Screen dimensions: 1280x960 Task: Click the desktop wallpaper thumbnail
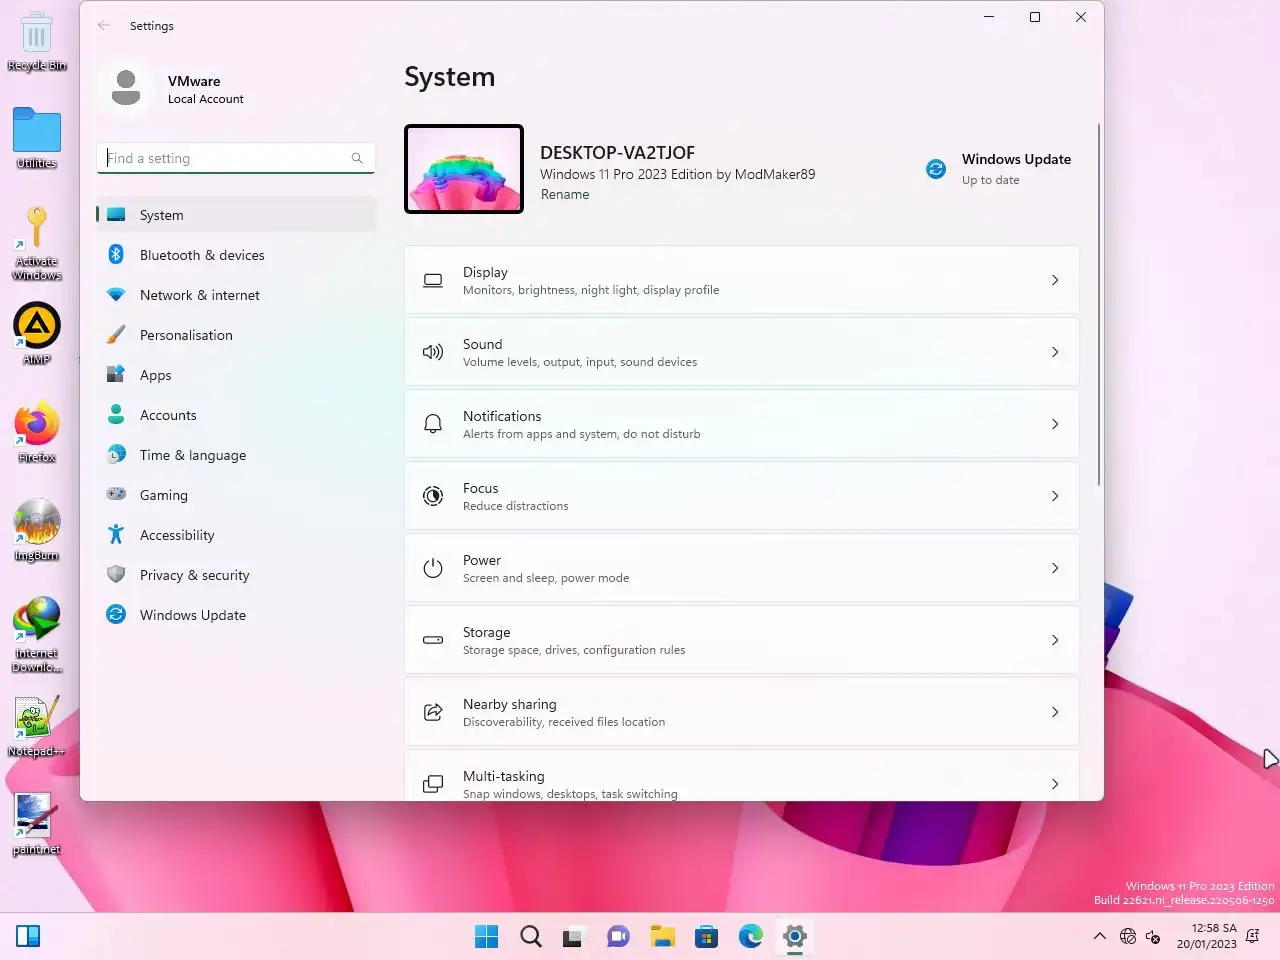pos(464,169)
